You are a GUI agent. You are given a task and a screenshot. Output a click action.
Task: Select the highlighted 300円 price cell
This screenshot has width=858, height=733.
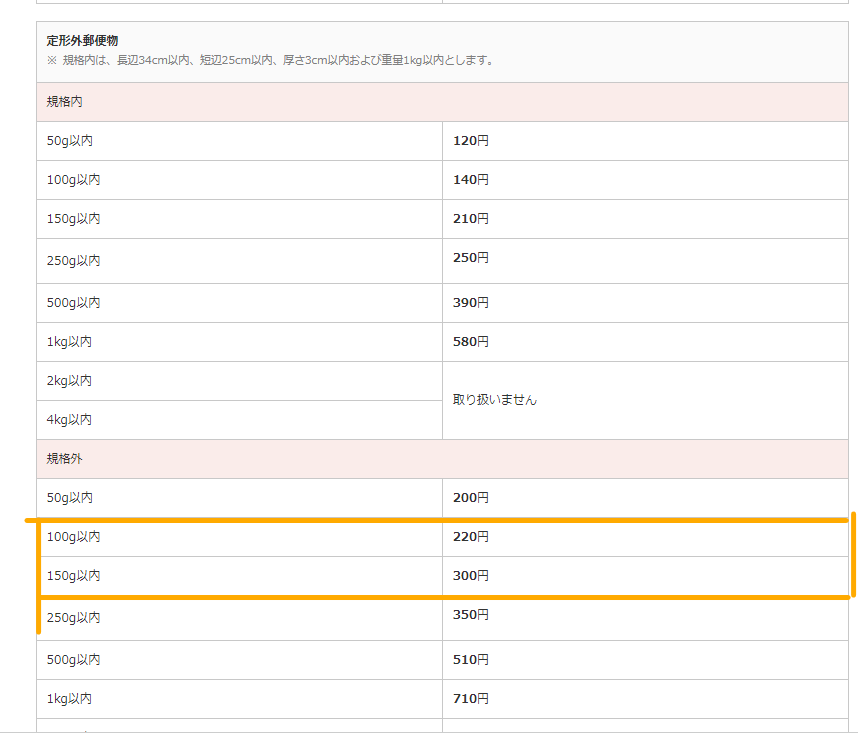point(471,576)
